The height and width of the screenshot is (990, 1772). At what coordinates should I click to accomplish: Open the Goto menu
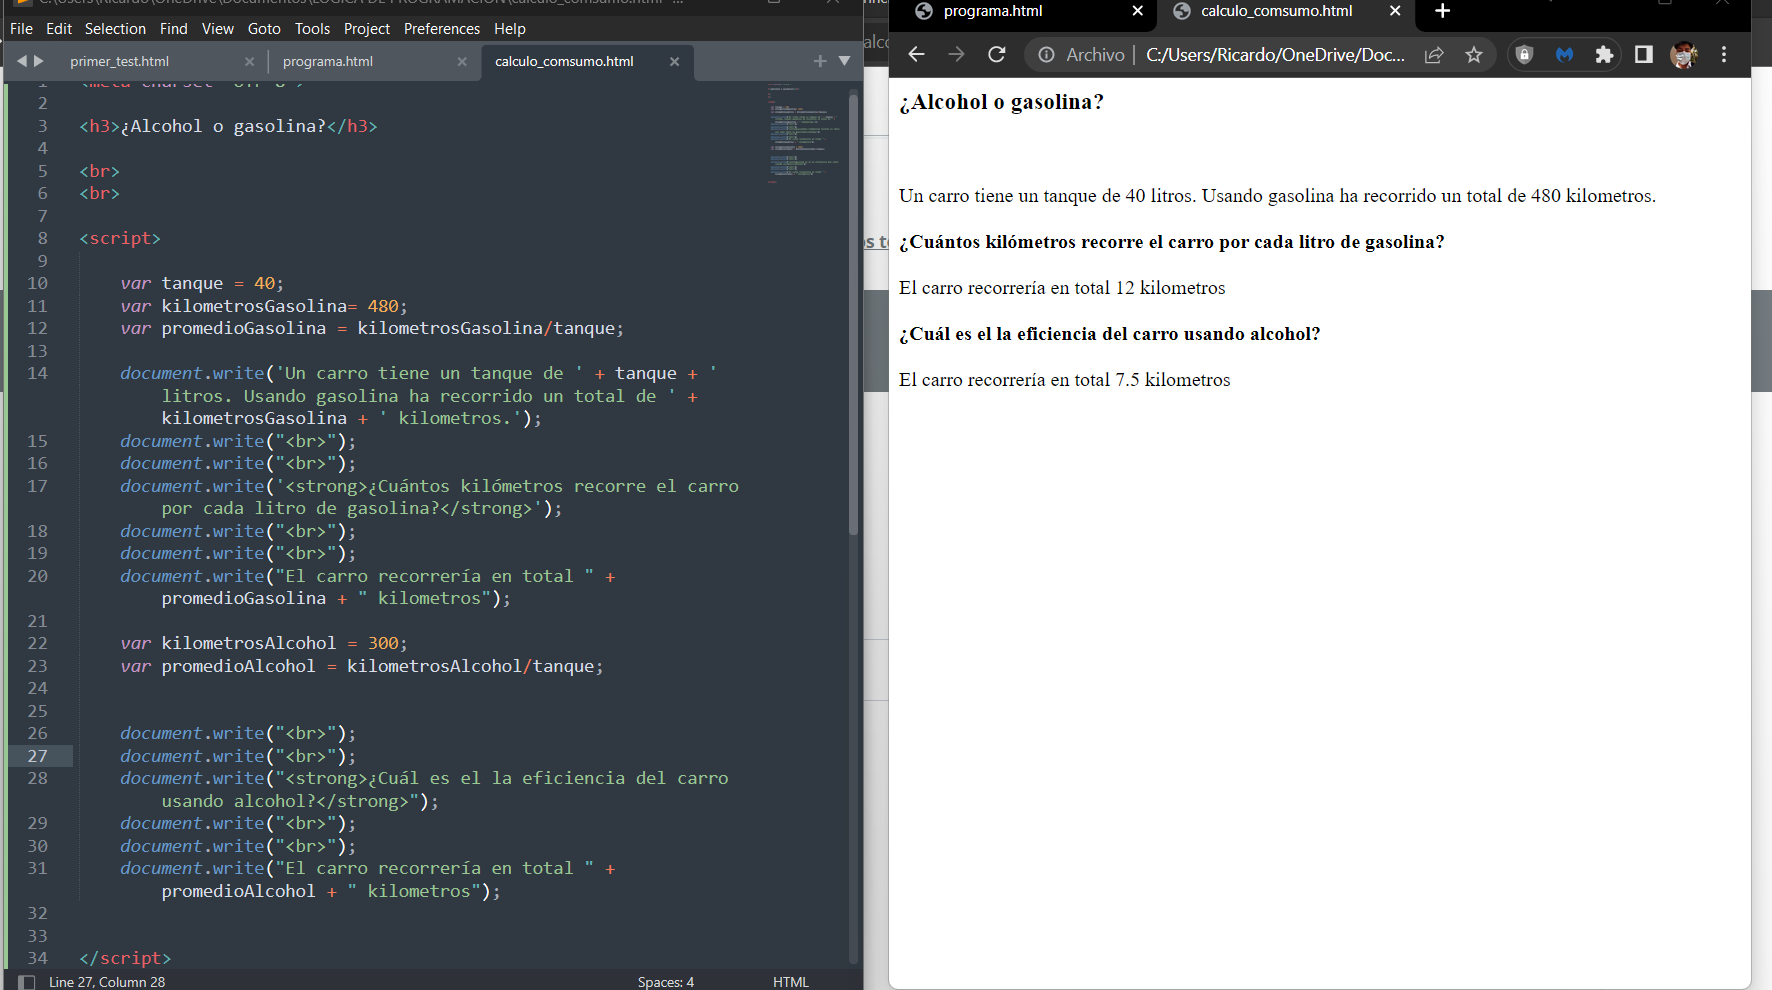click(x=264, y=29)
